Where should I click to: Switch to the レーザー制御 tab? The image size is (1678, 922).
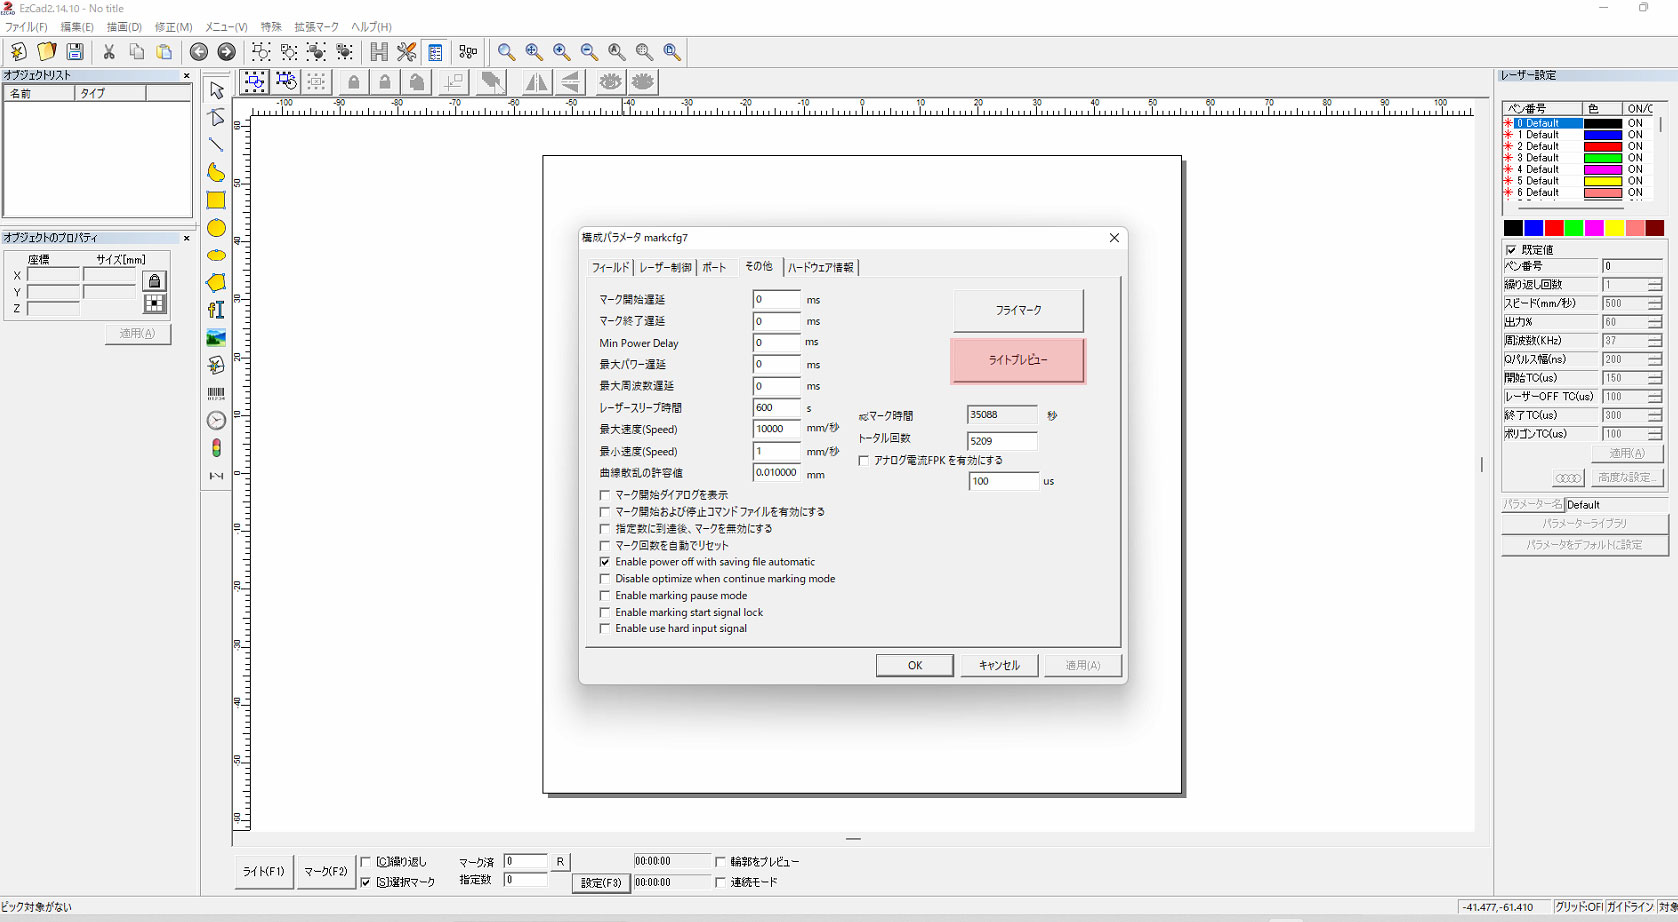pyautogui.click(x=665, y=267)
